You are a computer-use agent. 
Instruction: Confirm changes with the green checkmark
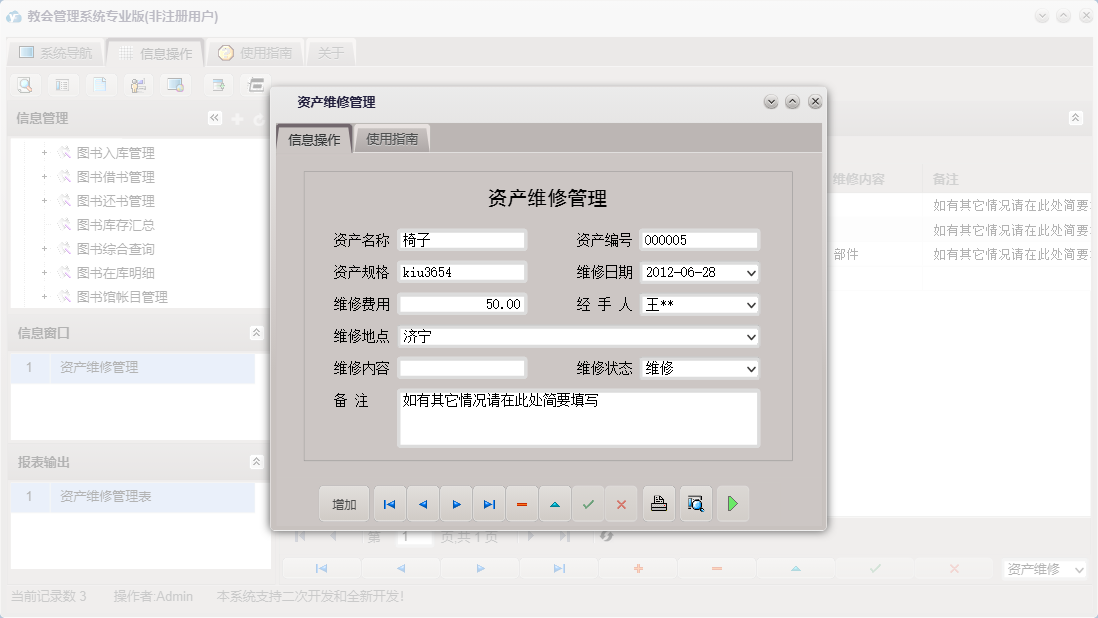coord(588,504)
